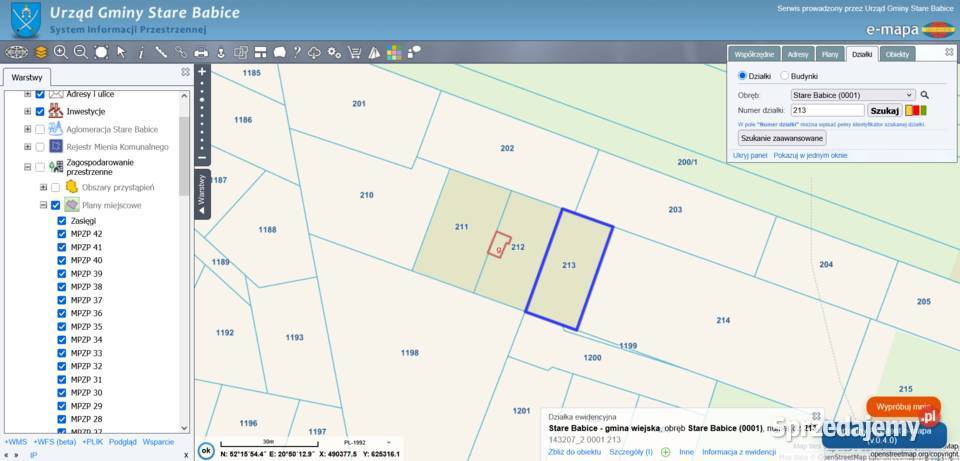The width and height of the screenshot is (960, 461).
Task: Switch to the Plany tab
Action: tap(830, 54)
